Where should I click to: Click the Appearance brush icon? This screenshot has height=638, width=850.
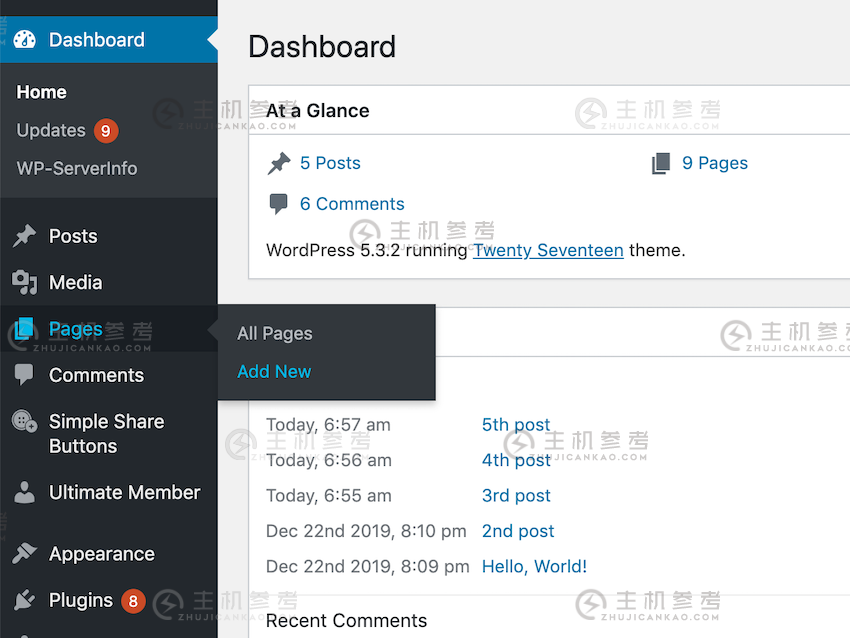click(24, 553)
